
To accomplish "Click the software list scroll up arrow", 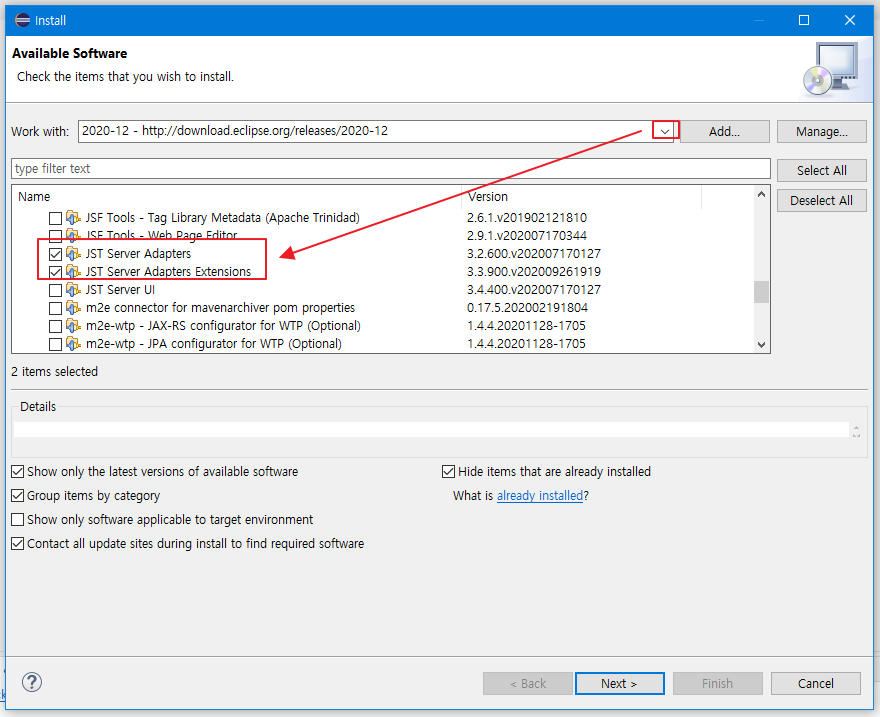I will click(761, 194).
